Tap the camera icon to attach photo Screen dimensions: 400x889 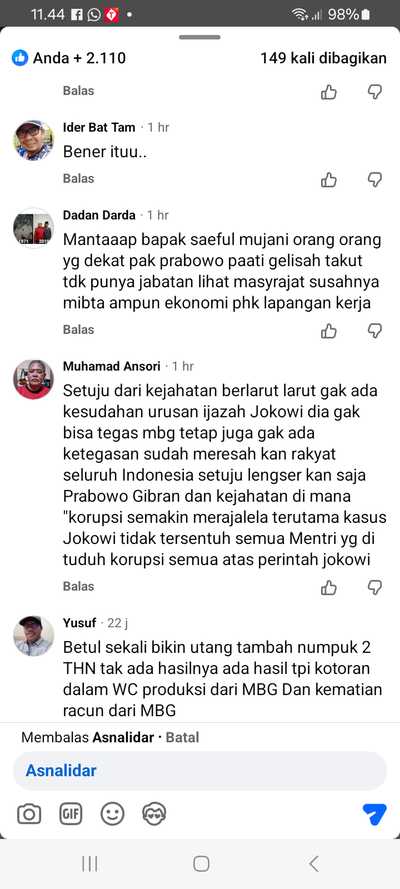point(29,814)
